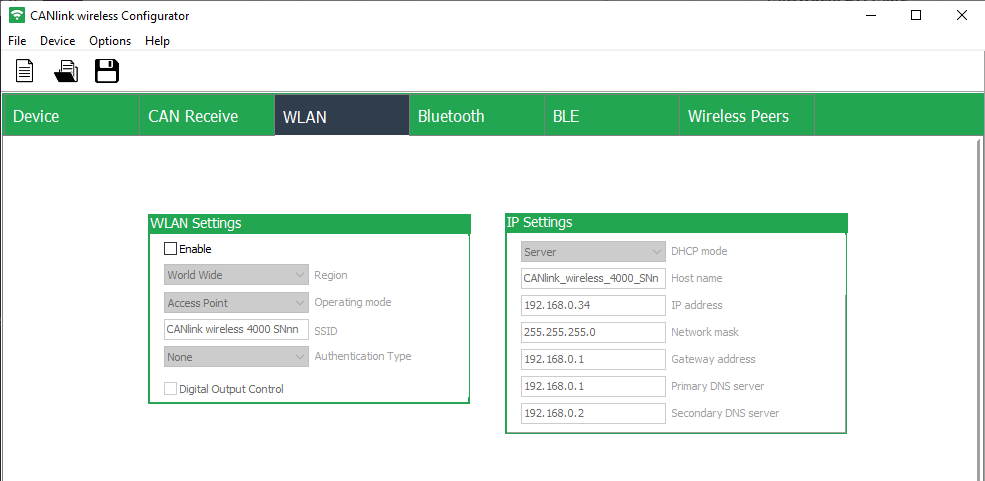Click the SSID input field
Viewport: 985px width, 481px height.
pos(236,330)
